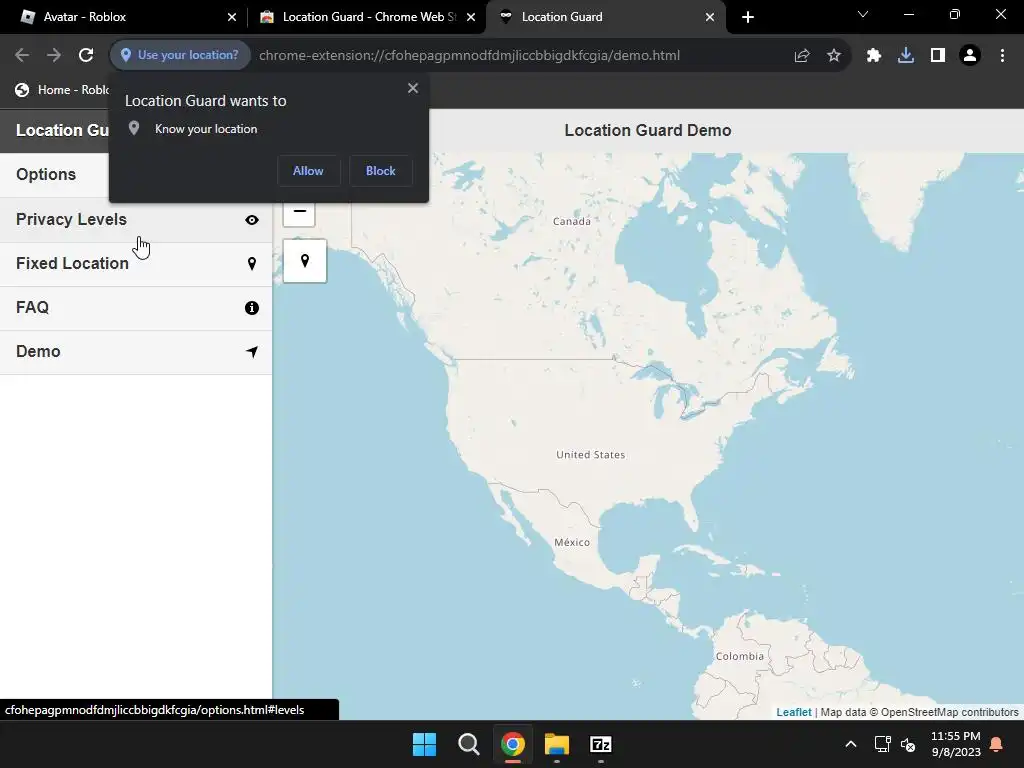Screen dimensions: 1024x768
Task: Block location access in permission popup
Action: point(381,170)
